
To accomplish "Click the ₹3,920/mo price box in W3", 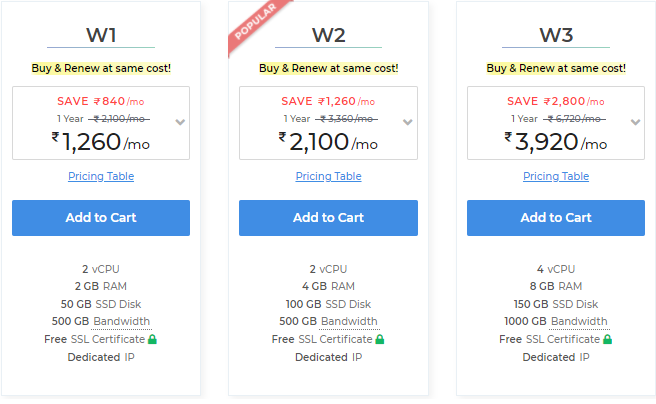I will click(x=556, y=123).
